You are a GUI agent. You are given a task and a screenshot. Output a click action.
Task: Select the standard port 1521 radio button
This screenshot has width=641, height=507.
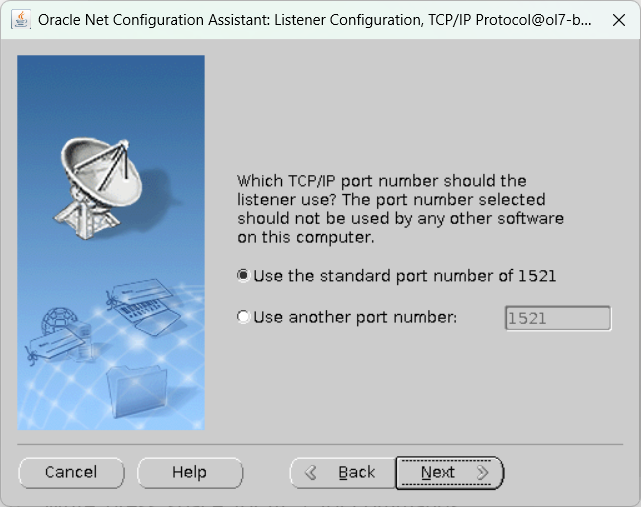tap(243, 276)
